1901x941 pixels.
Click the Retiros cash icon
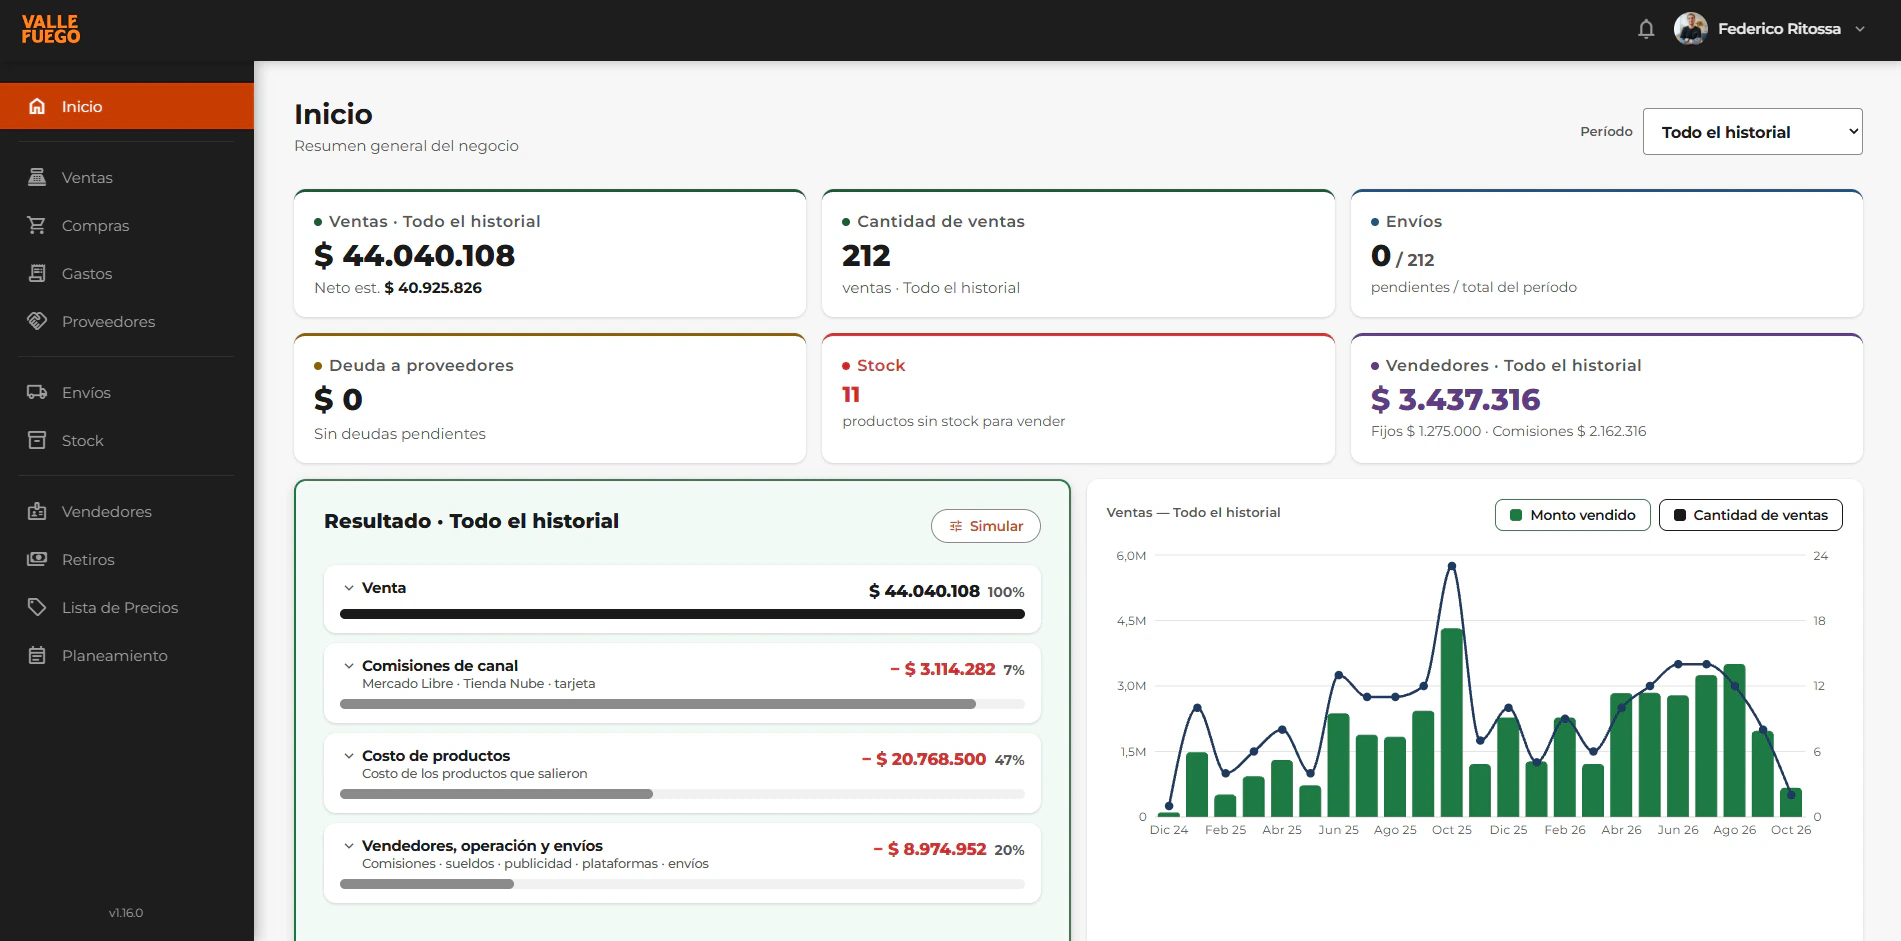37,559
